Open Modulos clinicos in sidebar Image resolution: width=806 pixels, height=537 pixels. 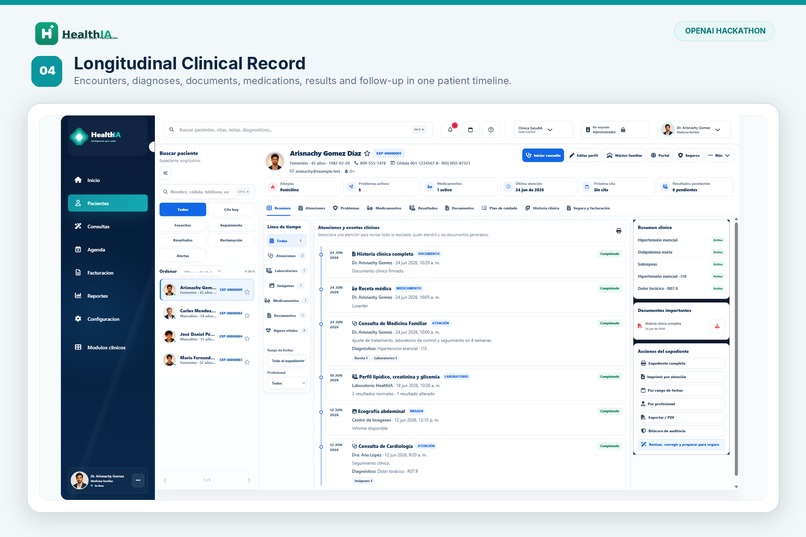point(107,347)
